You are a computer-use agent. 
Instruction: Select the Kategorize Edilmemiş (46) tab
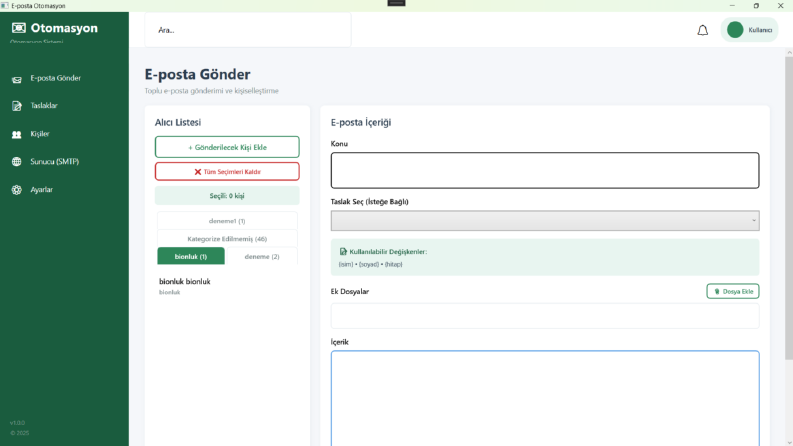point(227,239)
